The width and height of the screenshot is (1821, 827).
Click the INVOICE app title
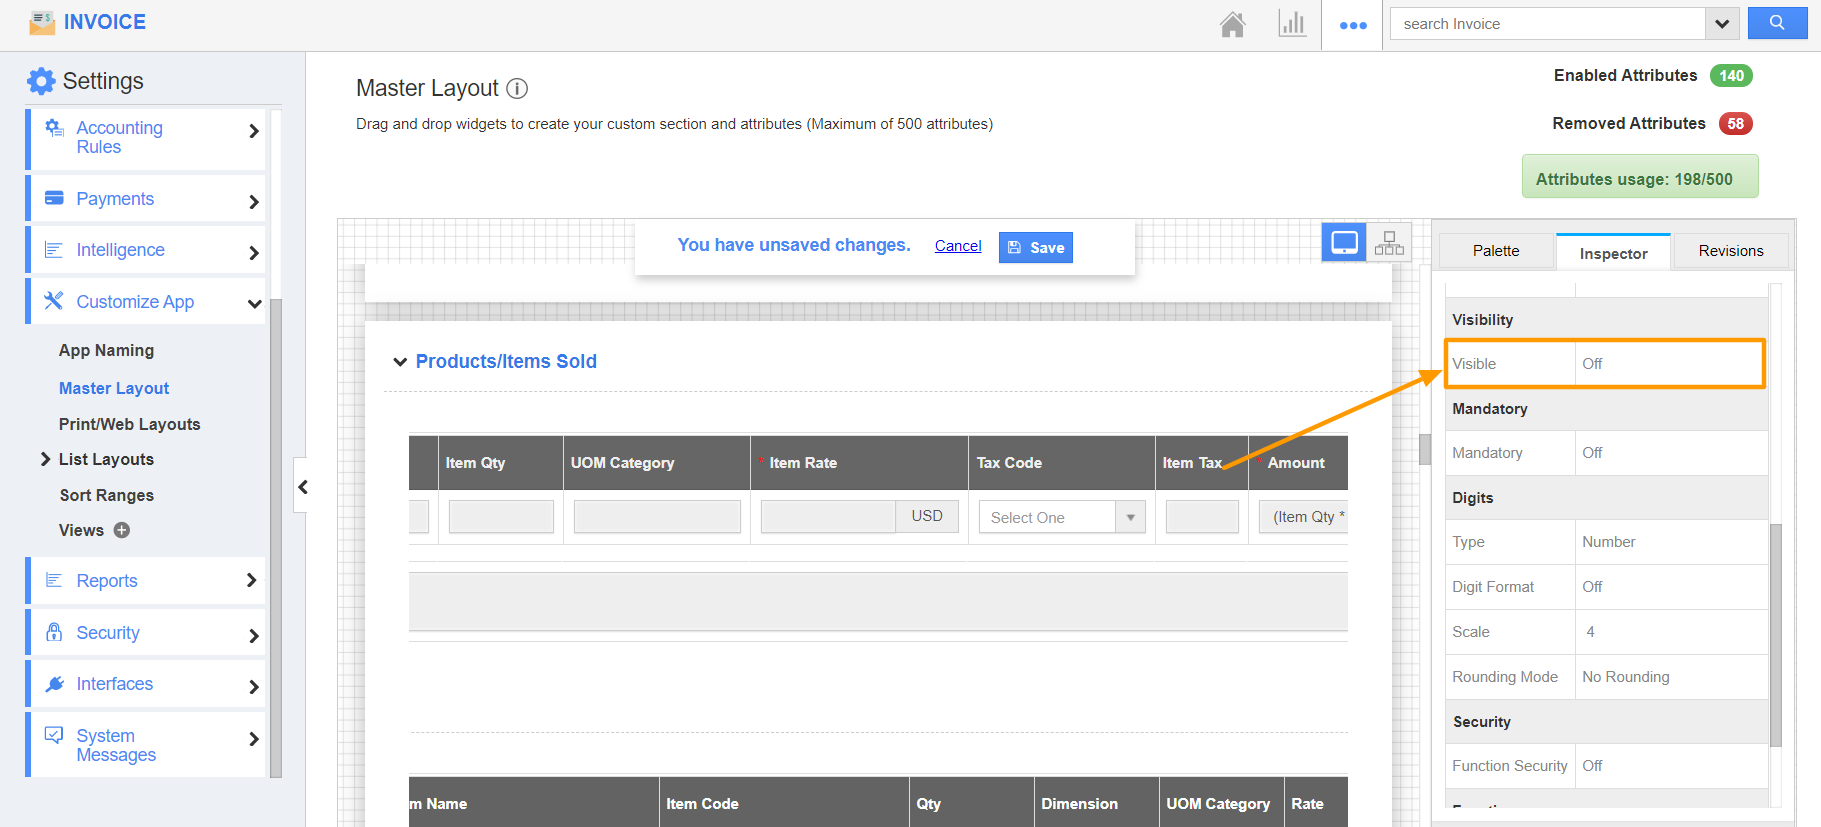click(x=105, y=22)
